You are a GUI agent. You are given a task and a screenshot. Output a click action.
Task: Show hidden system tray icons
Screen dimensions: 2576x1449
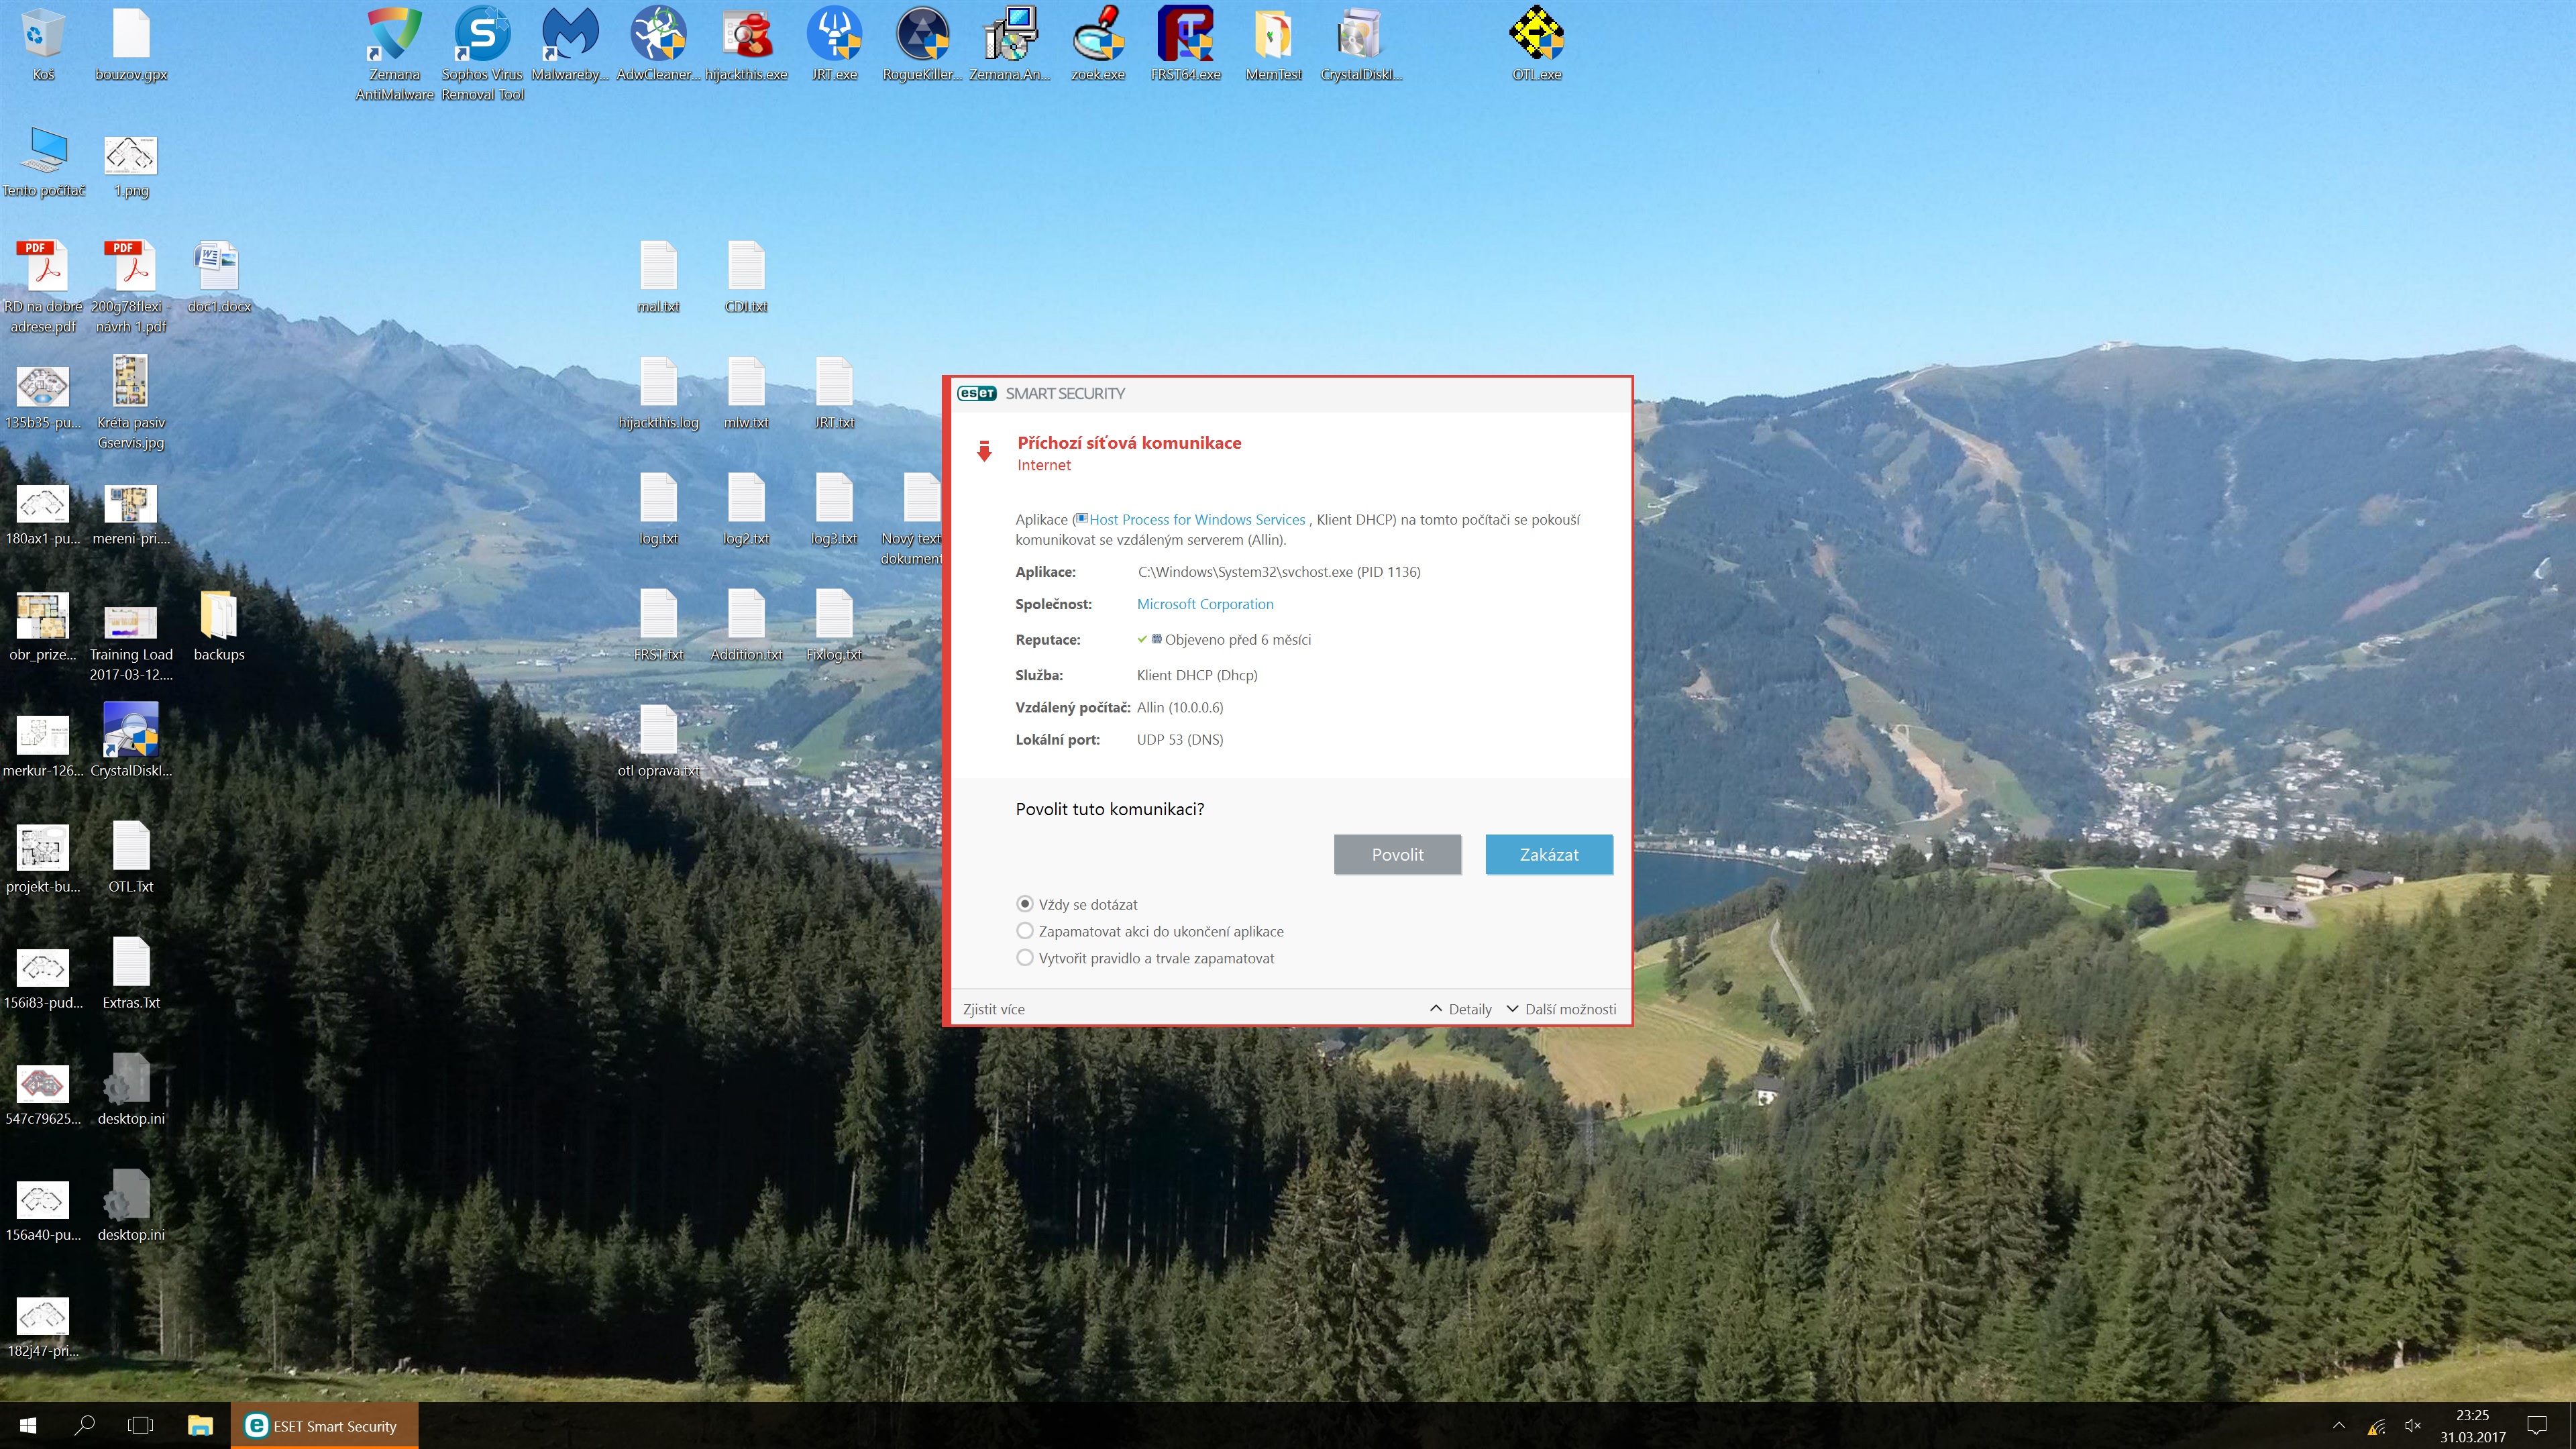(x=2338, y=1425)
